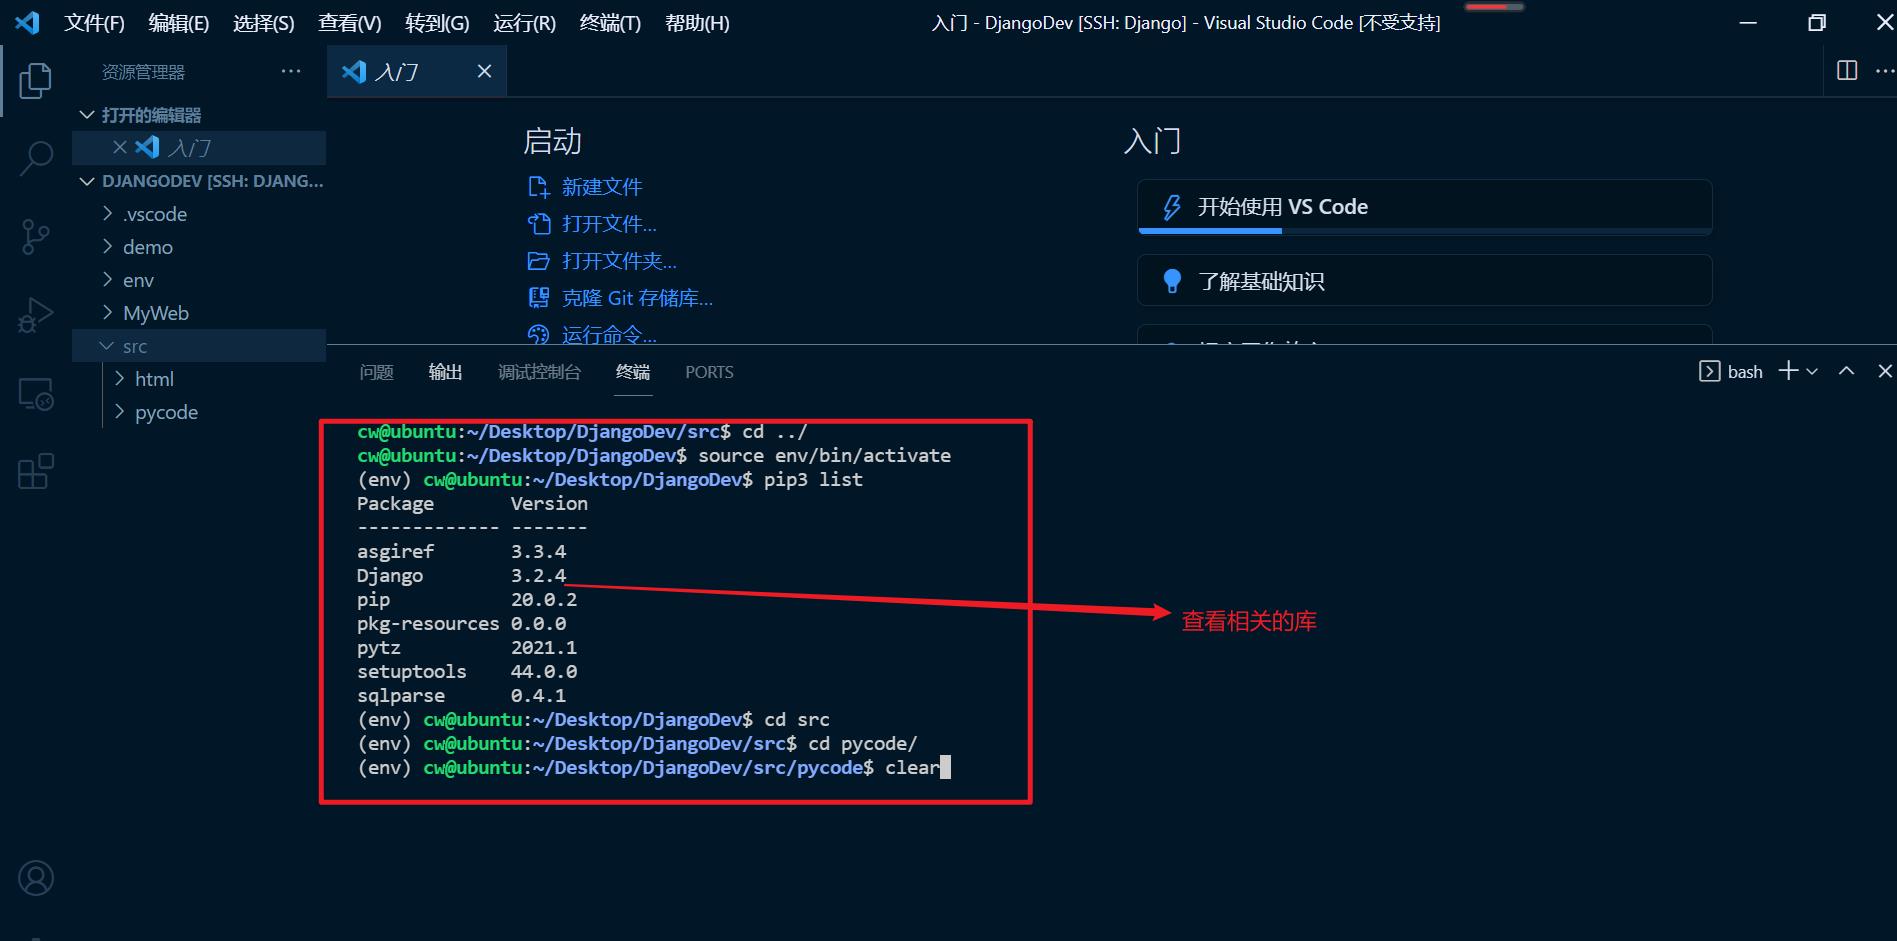
Task: Open the 编辑(E) menu
Action: click(179, 23)
